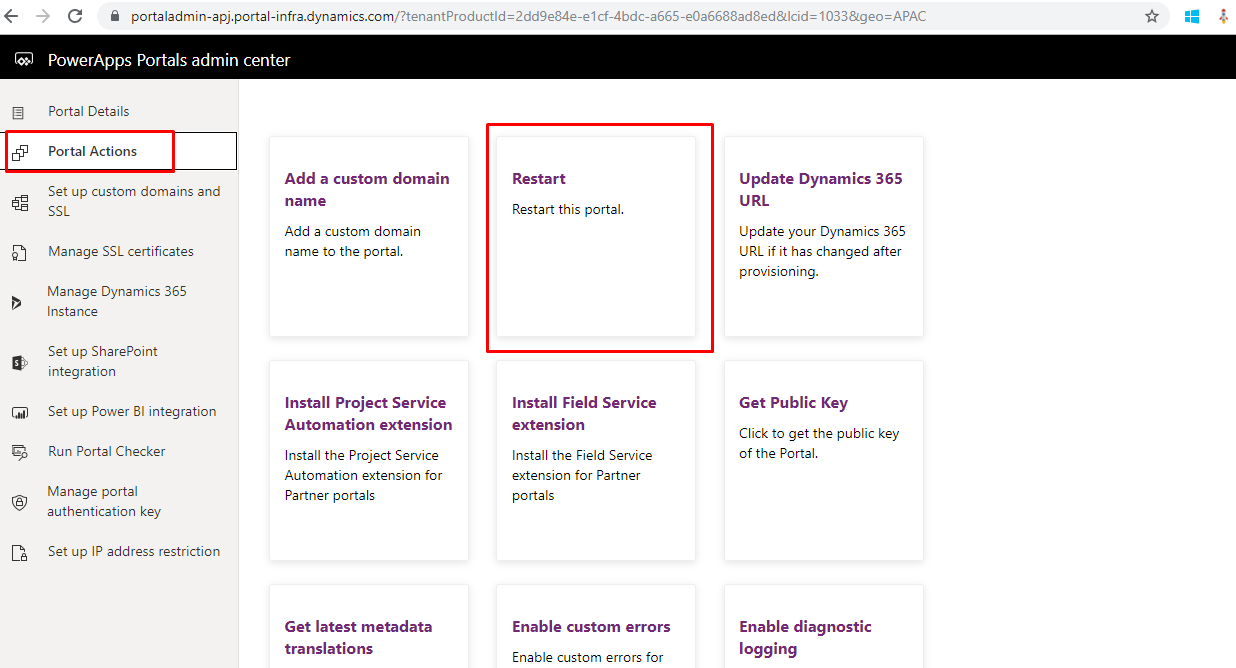The image size is (1236, 668).
Task: Click the Enable diagnostic logging card
Action: click(x=824, y=627)
